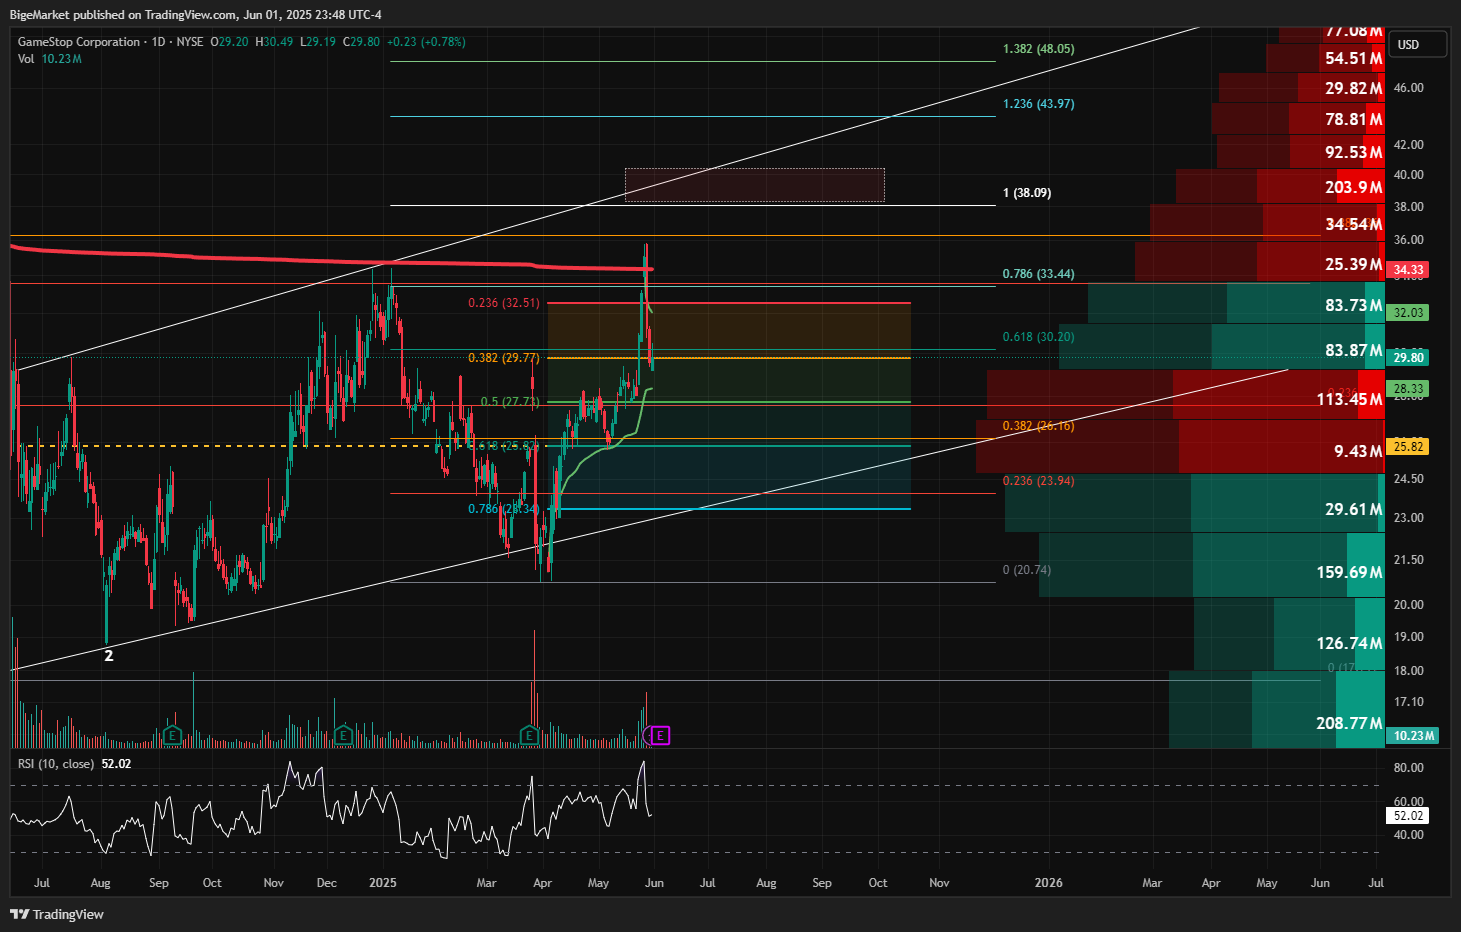Viewport: 1461px width, 932px height.
Task: Click the 46.00 price axis label
Action: click(x=1409, y=88)
